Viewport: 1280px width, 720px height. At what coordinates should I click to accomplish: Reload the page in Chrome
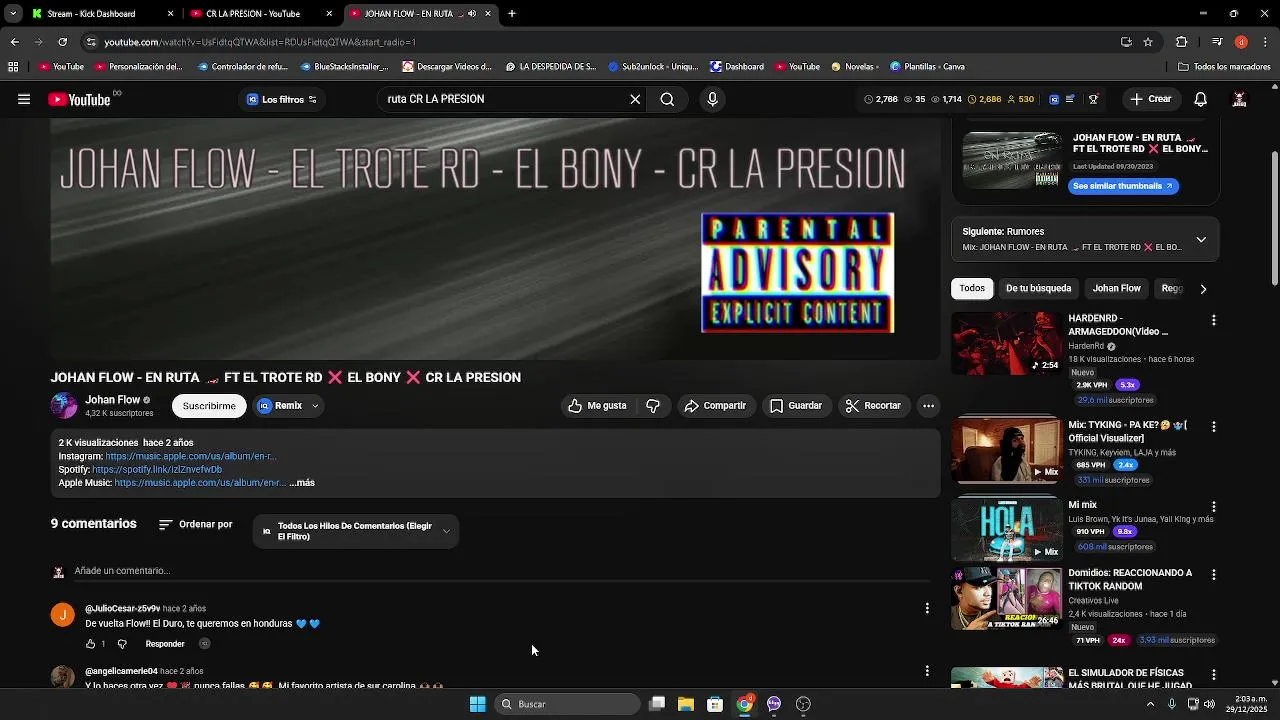tap(62, 42)
